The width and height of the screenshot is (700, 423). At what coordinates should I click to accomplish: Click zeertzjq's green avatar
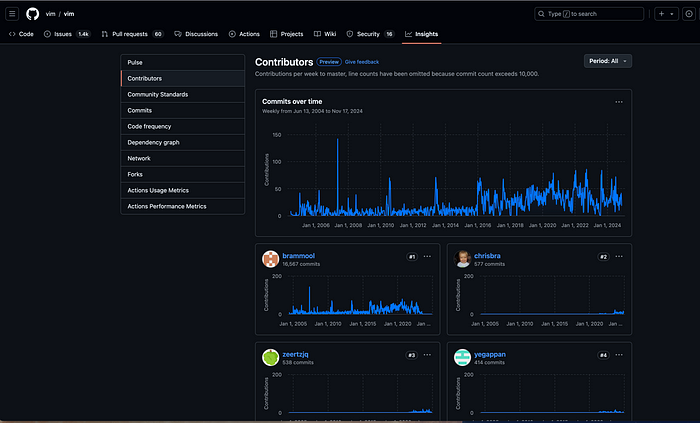[x=270, y=357]
